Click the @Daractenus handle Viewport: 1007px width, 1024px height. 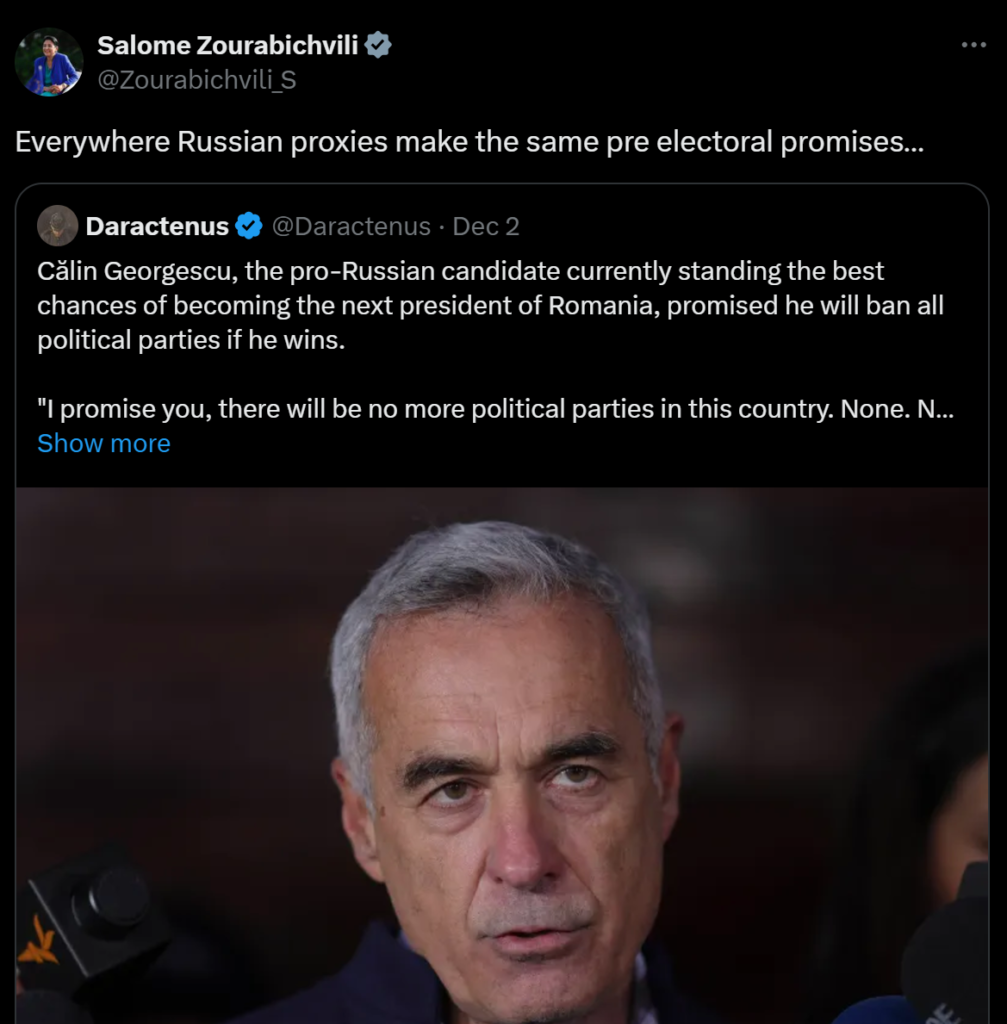(351, 227)
